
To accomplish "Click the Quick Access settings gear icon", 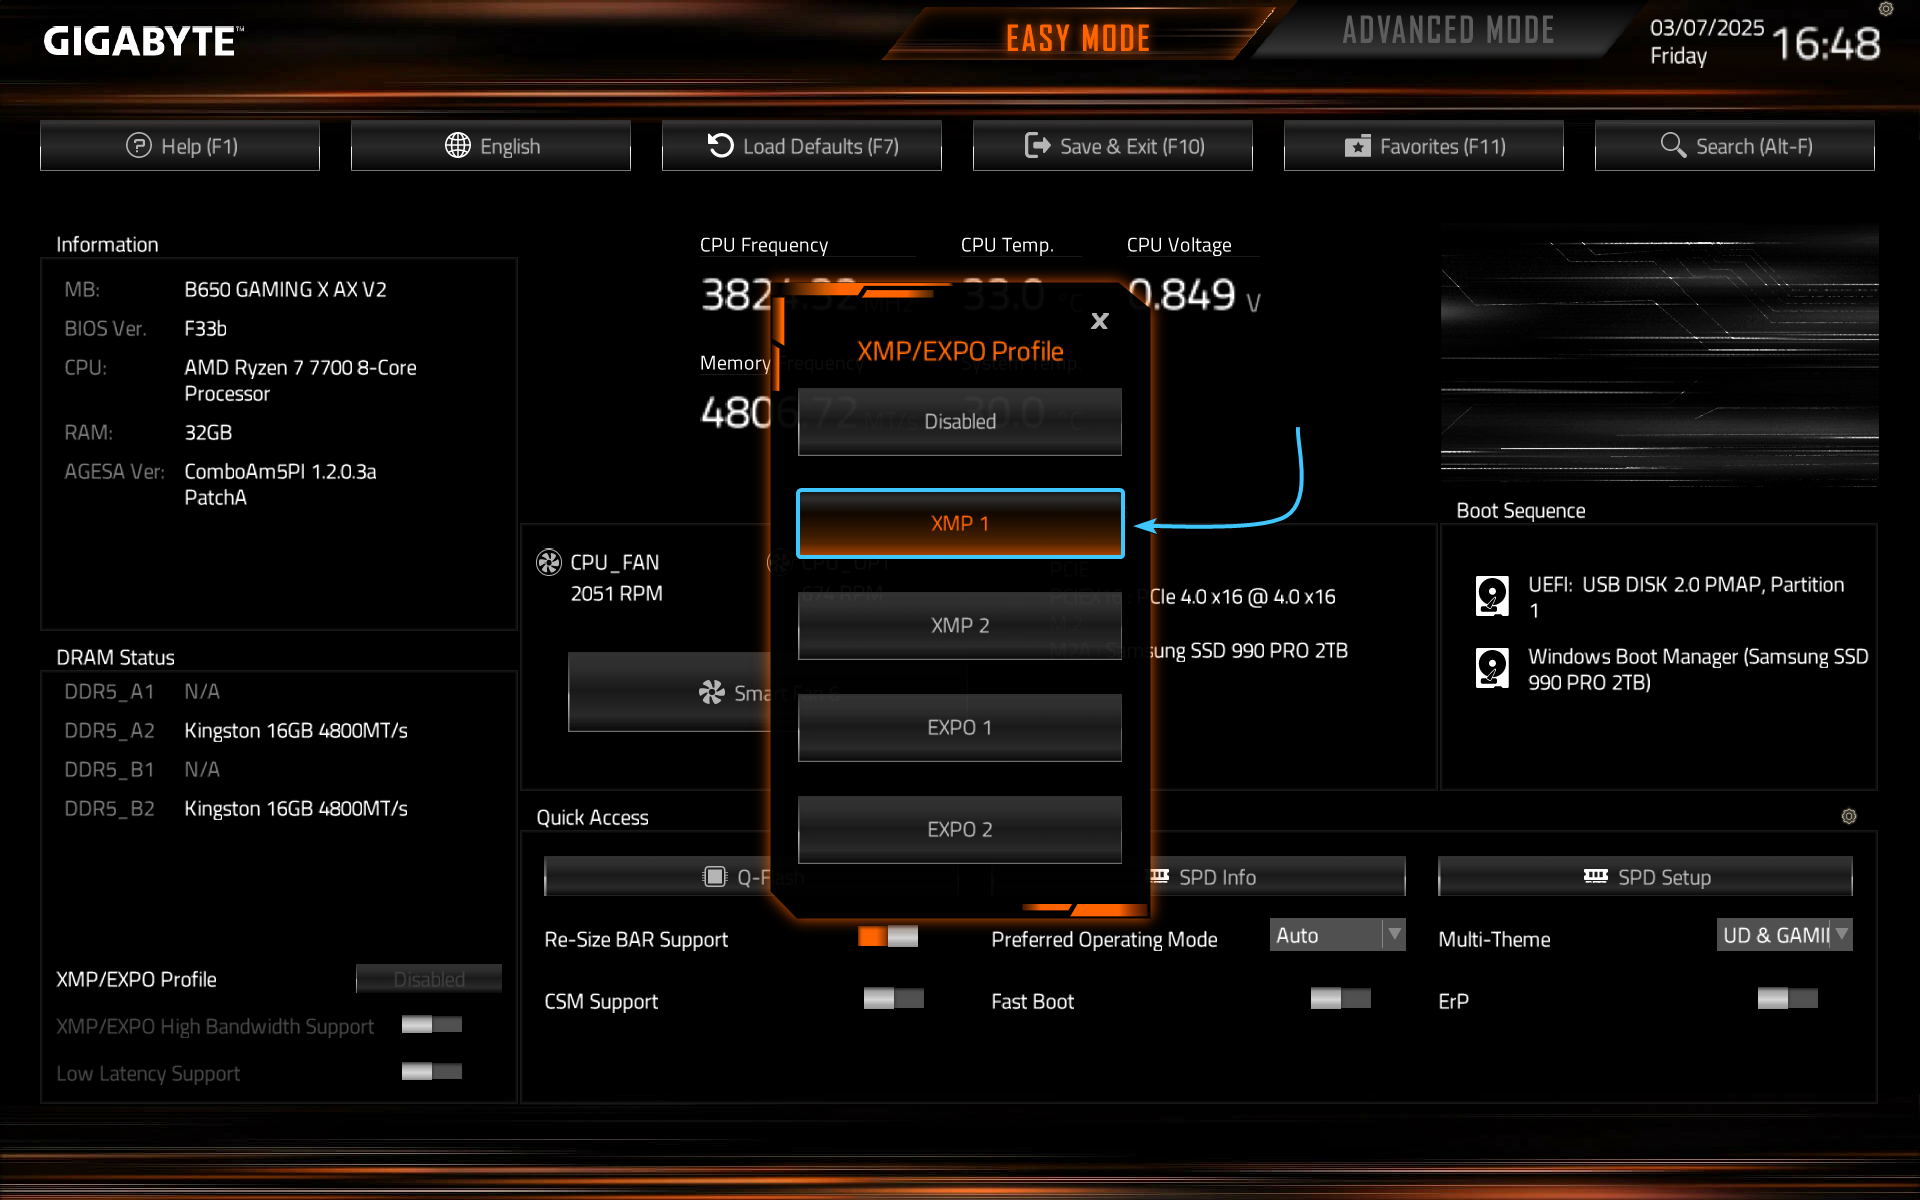I will point(1849,816).
